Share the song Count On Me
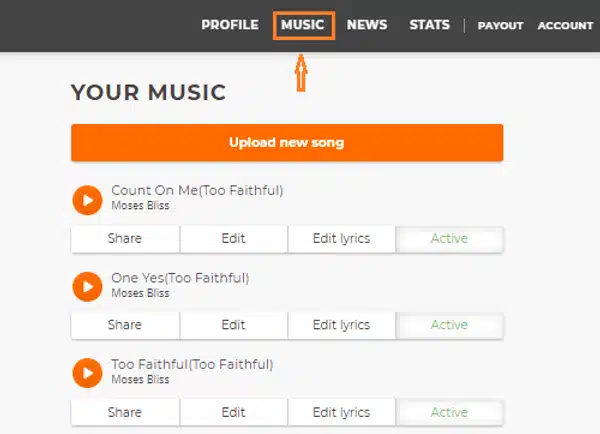Image resolution: width=600 pixels, height=434 pixels. tap(125, 239)
